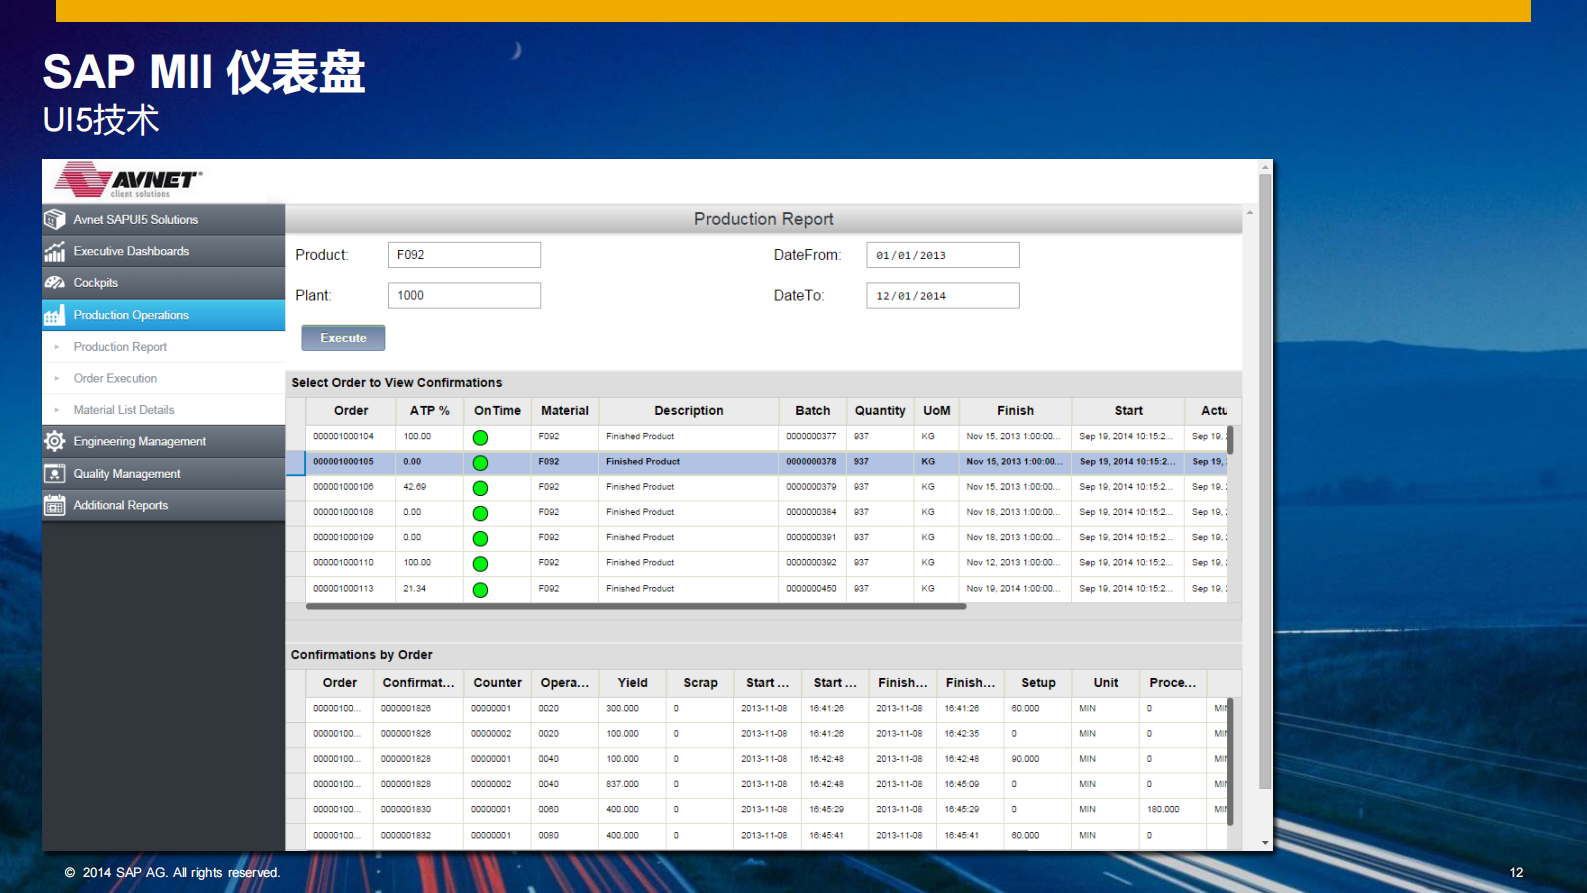1587x893 pixels.
Task: Select order 000001000104 cell
Action: [x=351, y=437]
